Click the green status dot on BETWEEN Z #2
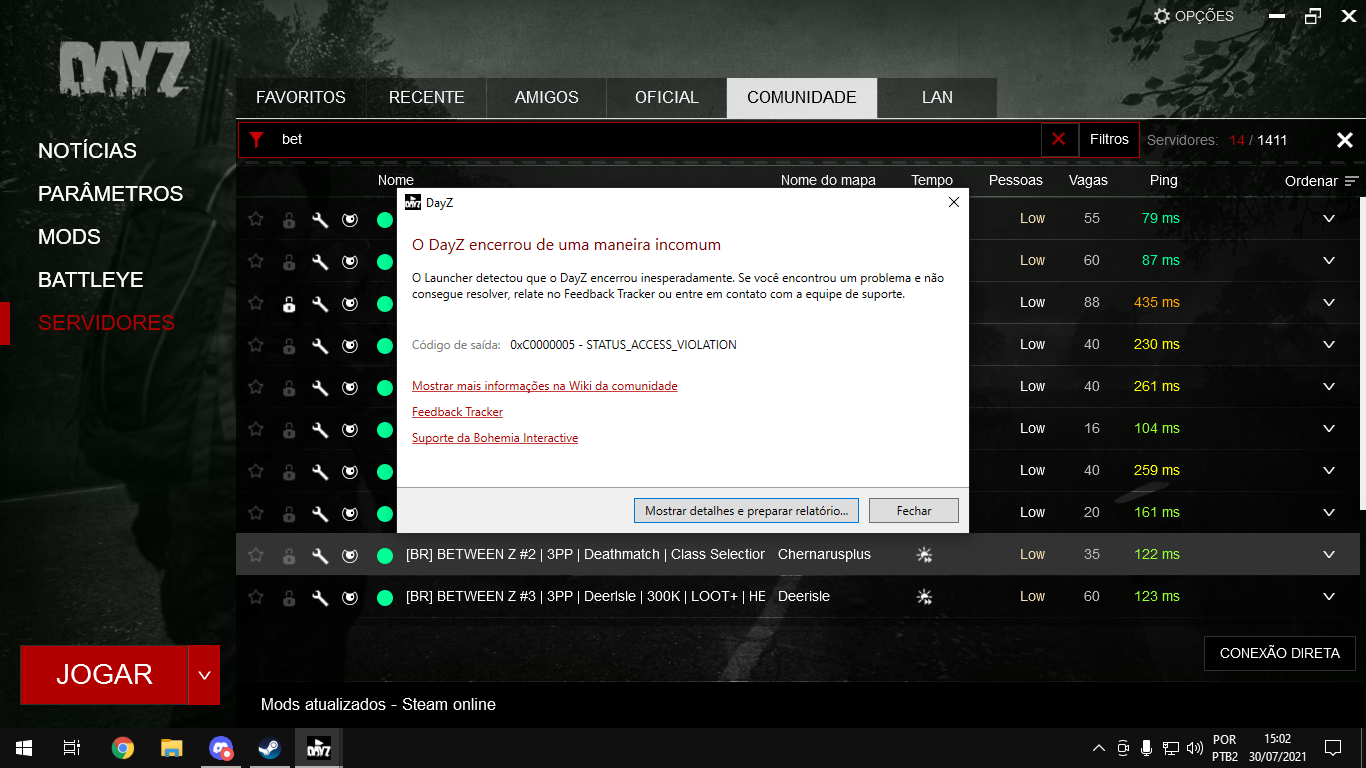 384,555
